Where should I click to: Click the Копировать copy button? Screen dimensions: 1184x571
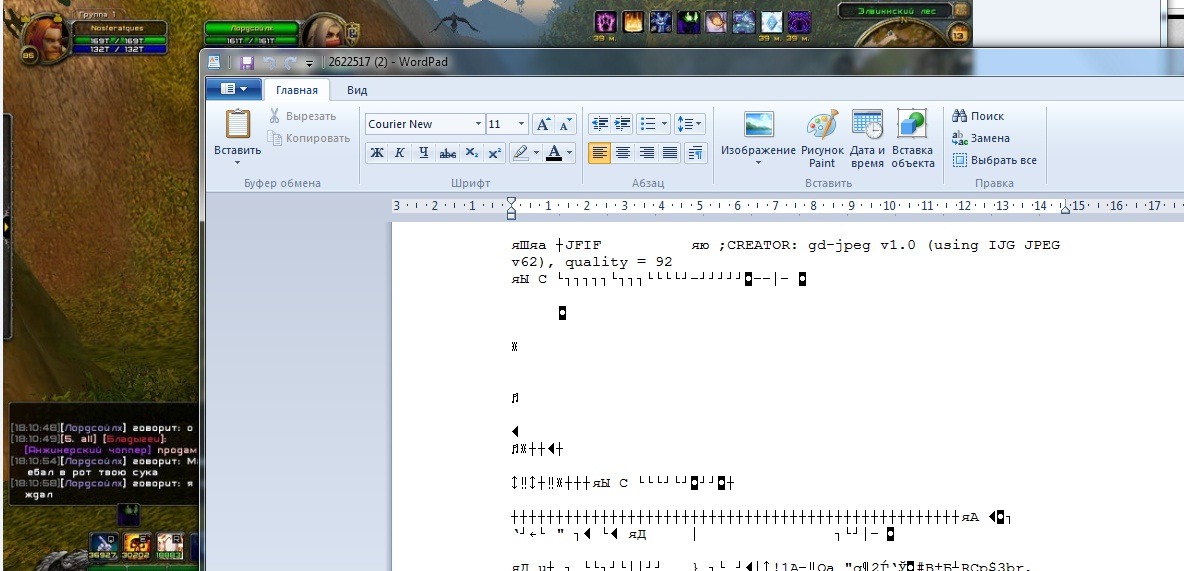point(308,138)
